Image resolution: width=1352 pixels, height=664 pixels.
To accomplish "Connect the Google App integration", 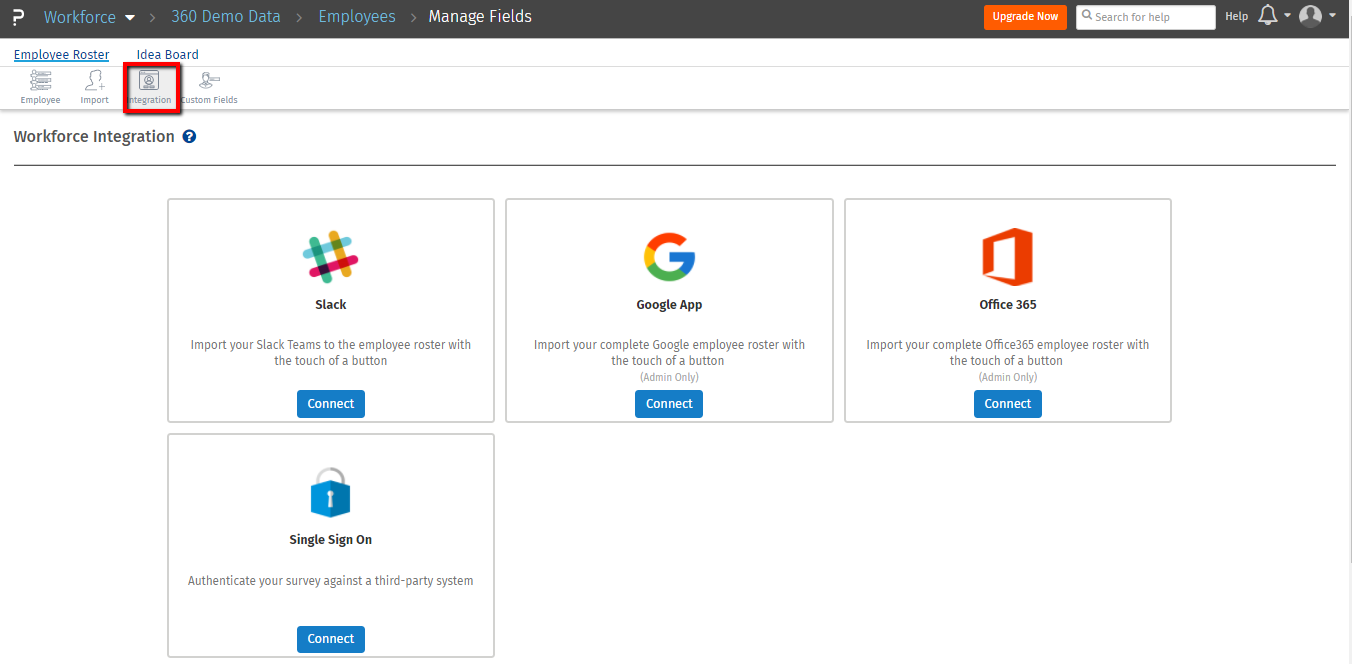I will [x=669, y=404].
